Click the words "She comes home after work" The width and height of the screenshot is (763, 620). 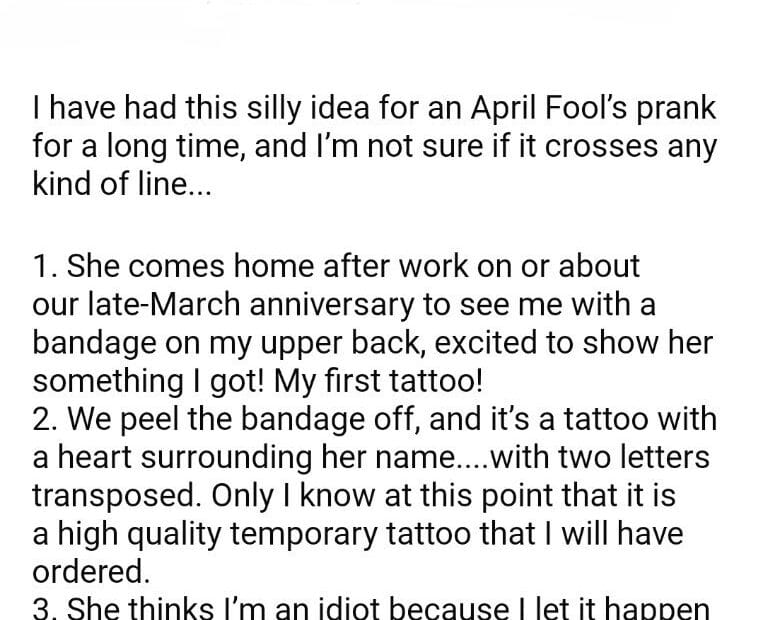point(242,268)
